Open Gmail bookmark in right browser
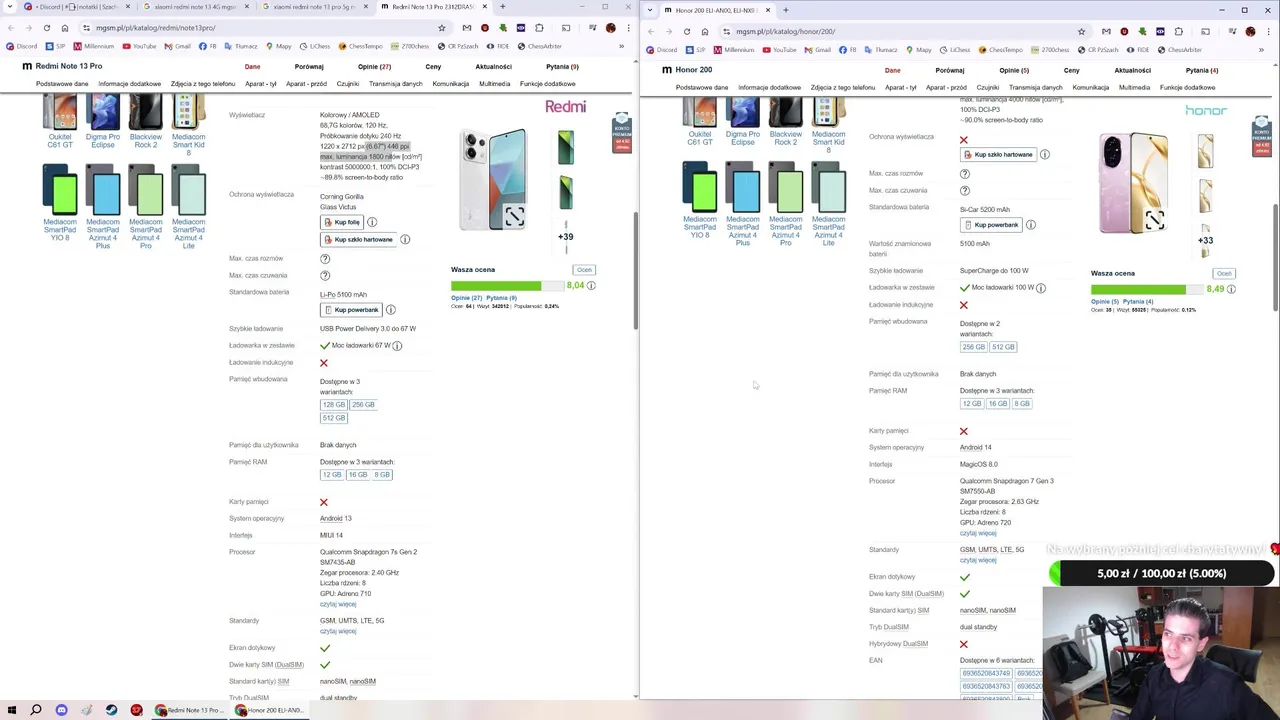The image size is (1280, 720). [818, 50]
